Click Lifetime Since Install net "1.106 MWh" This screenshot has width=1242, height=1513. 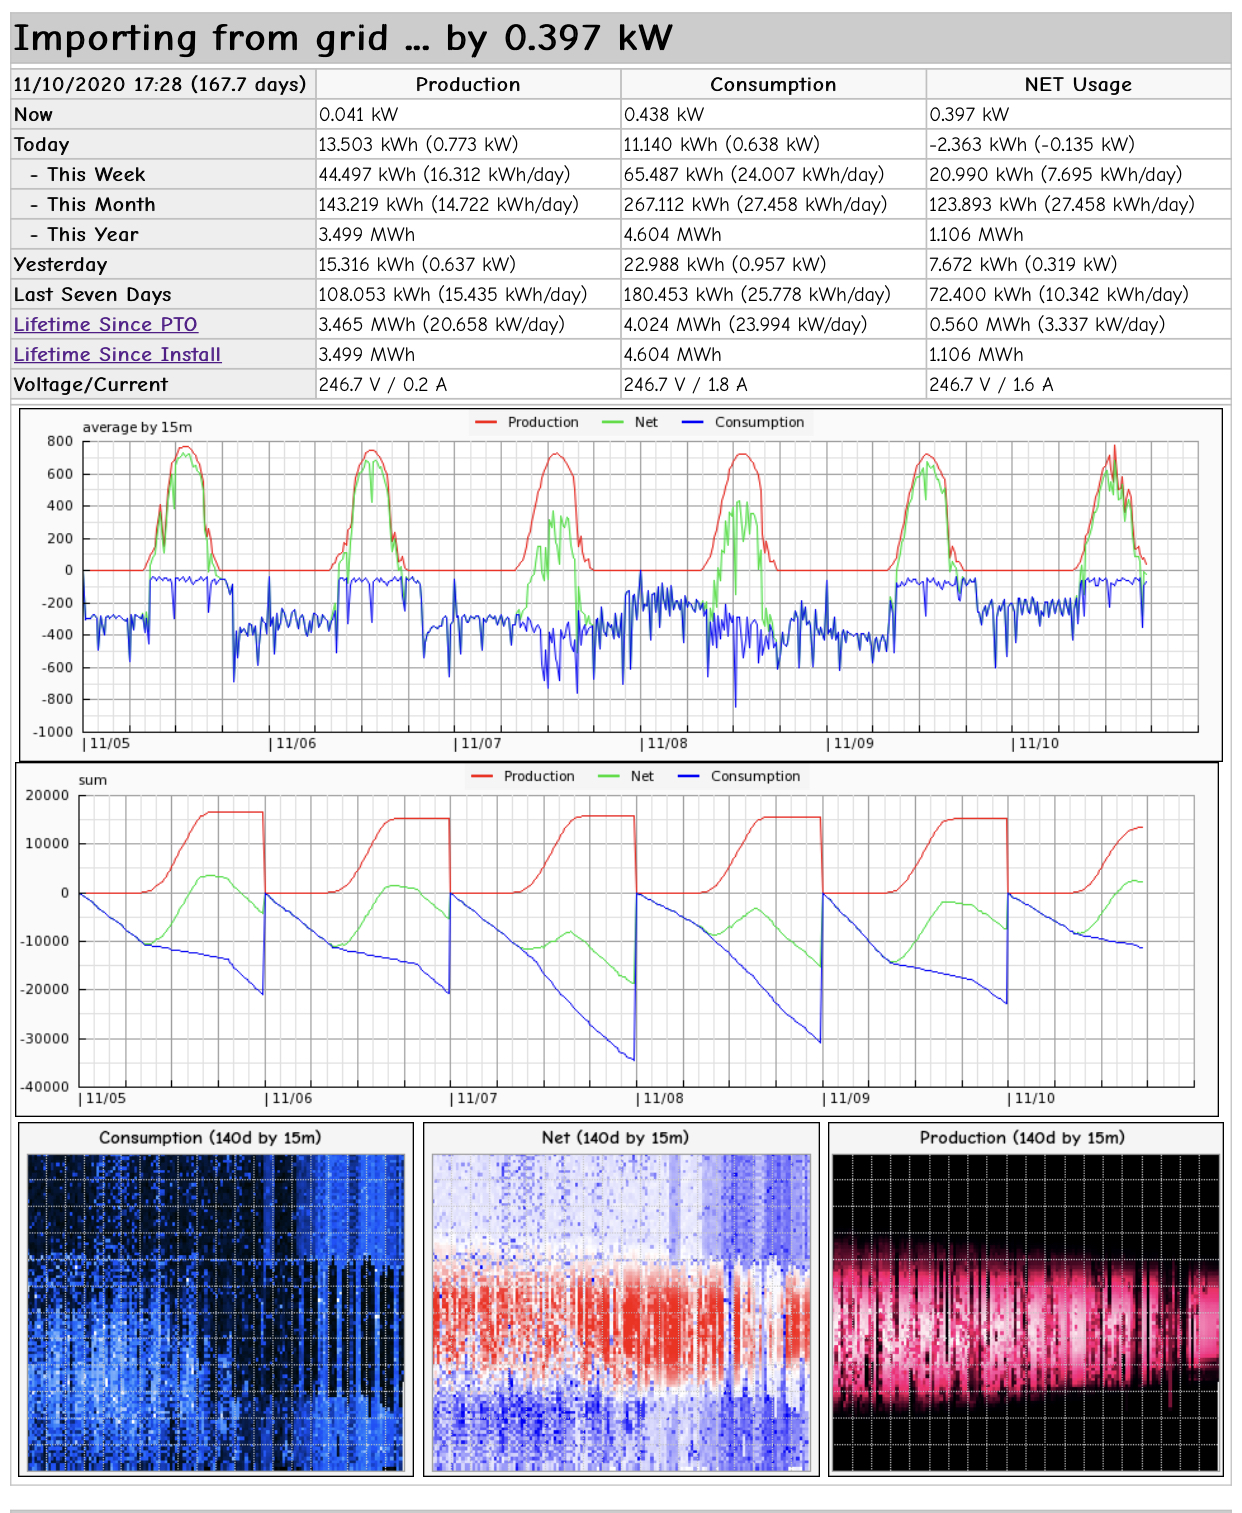click(976, 355)
